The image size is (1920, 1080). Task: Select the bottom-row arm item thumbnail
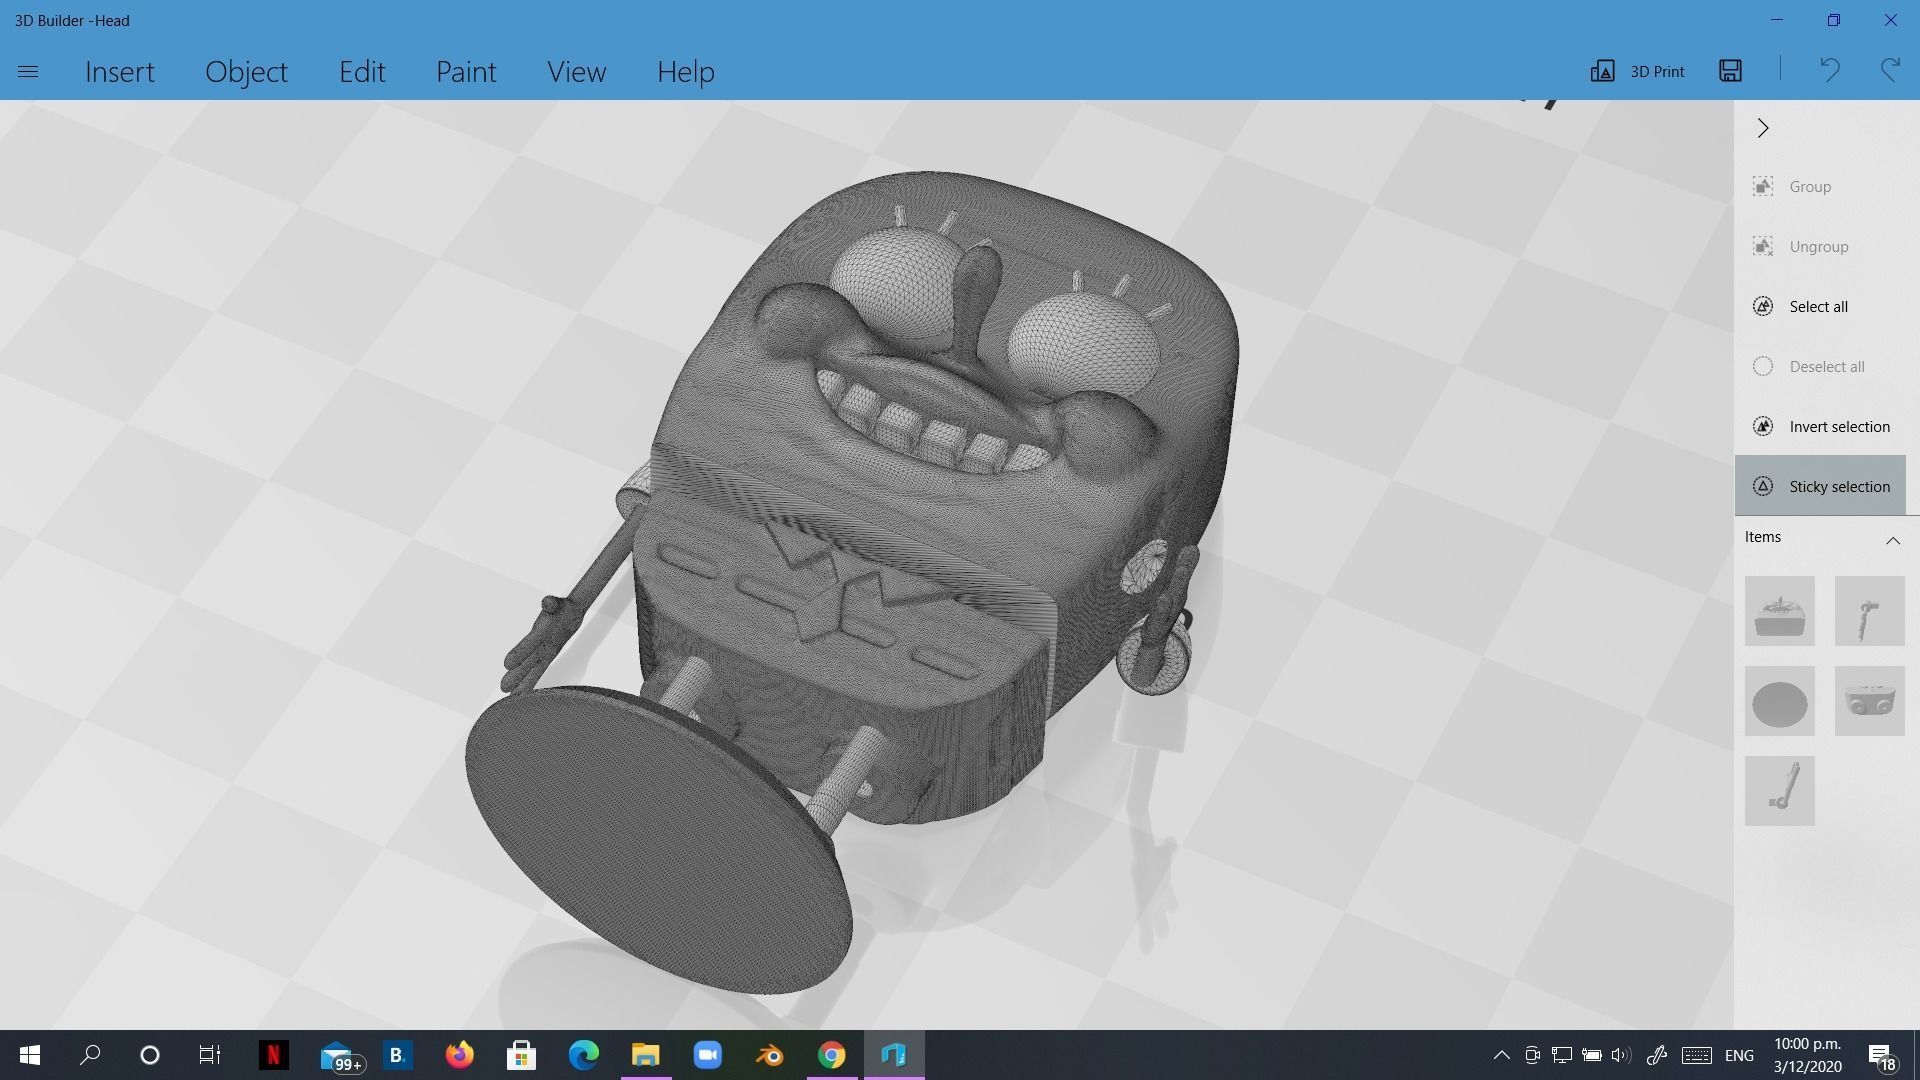(1779, 791)
